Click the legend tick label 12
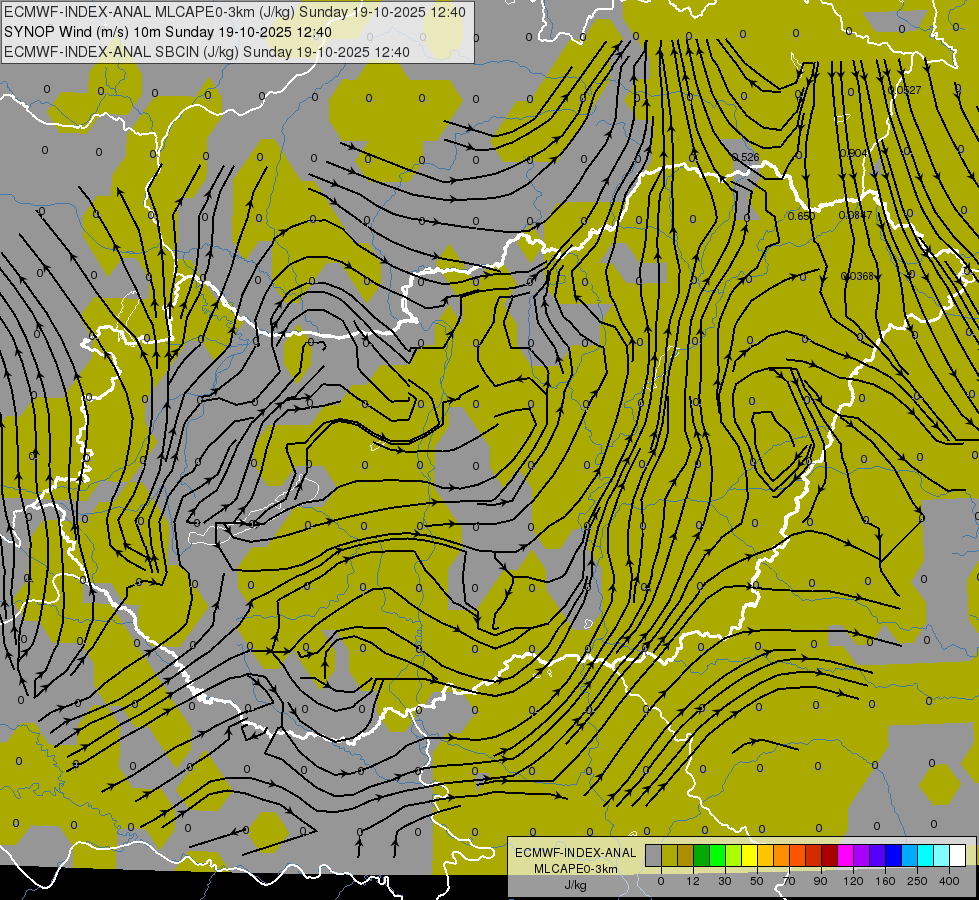The height and width of the screenshot is (900, 979). click(693, 881)
